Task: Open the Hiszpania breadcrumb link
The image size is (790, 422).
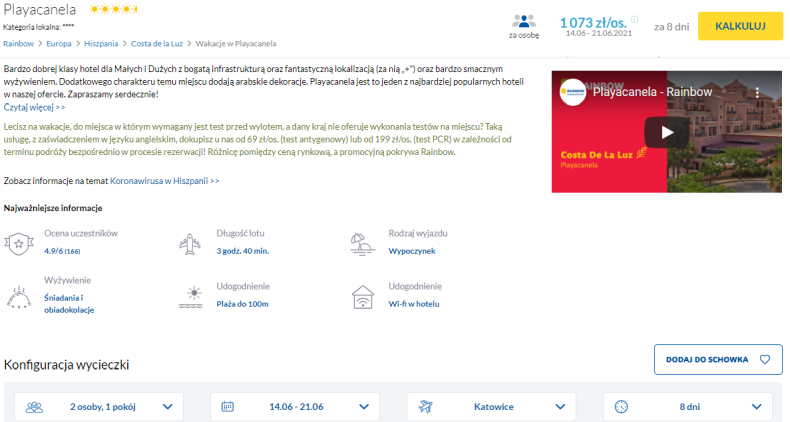Action: [x=101, y=44]
